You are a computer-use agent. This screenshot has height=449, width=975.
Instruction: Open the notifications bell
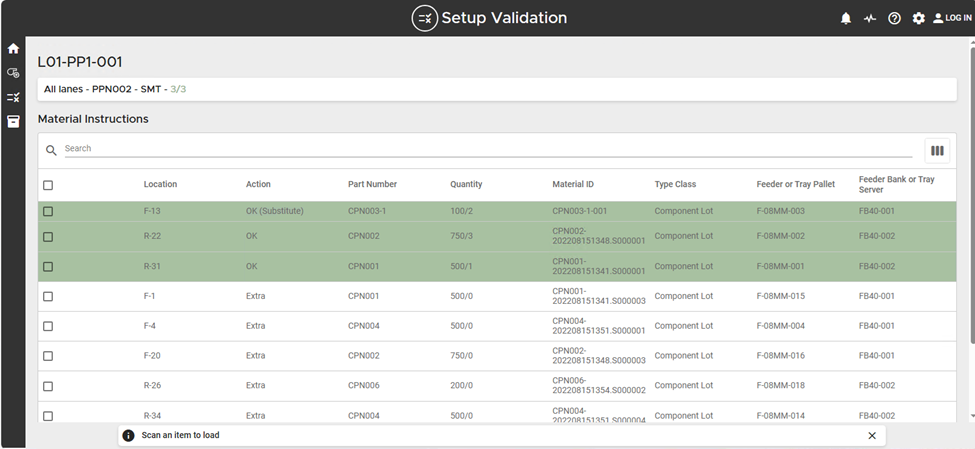pos(846,18)
